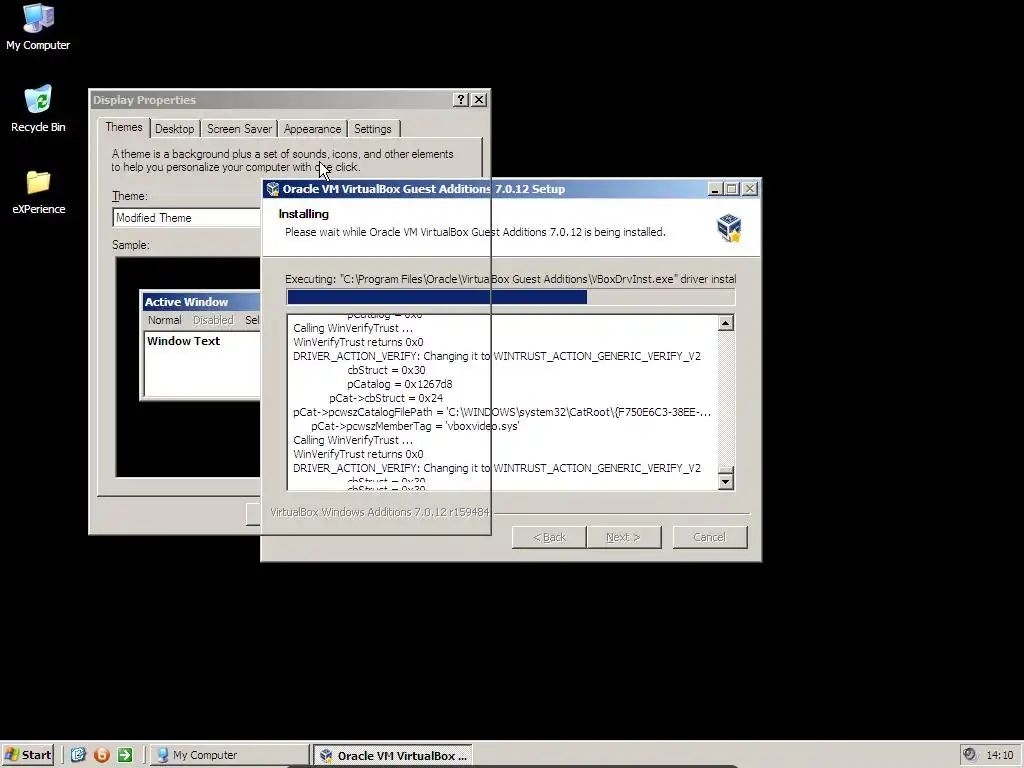The image size is (1024, 768).
Task: Click the 'VirtualBox Windows Additions 7.0.12' footer text
Action: click(379, 512)
